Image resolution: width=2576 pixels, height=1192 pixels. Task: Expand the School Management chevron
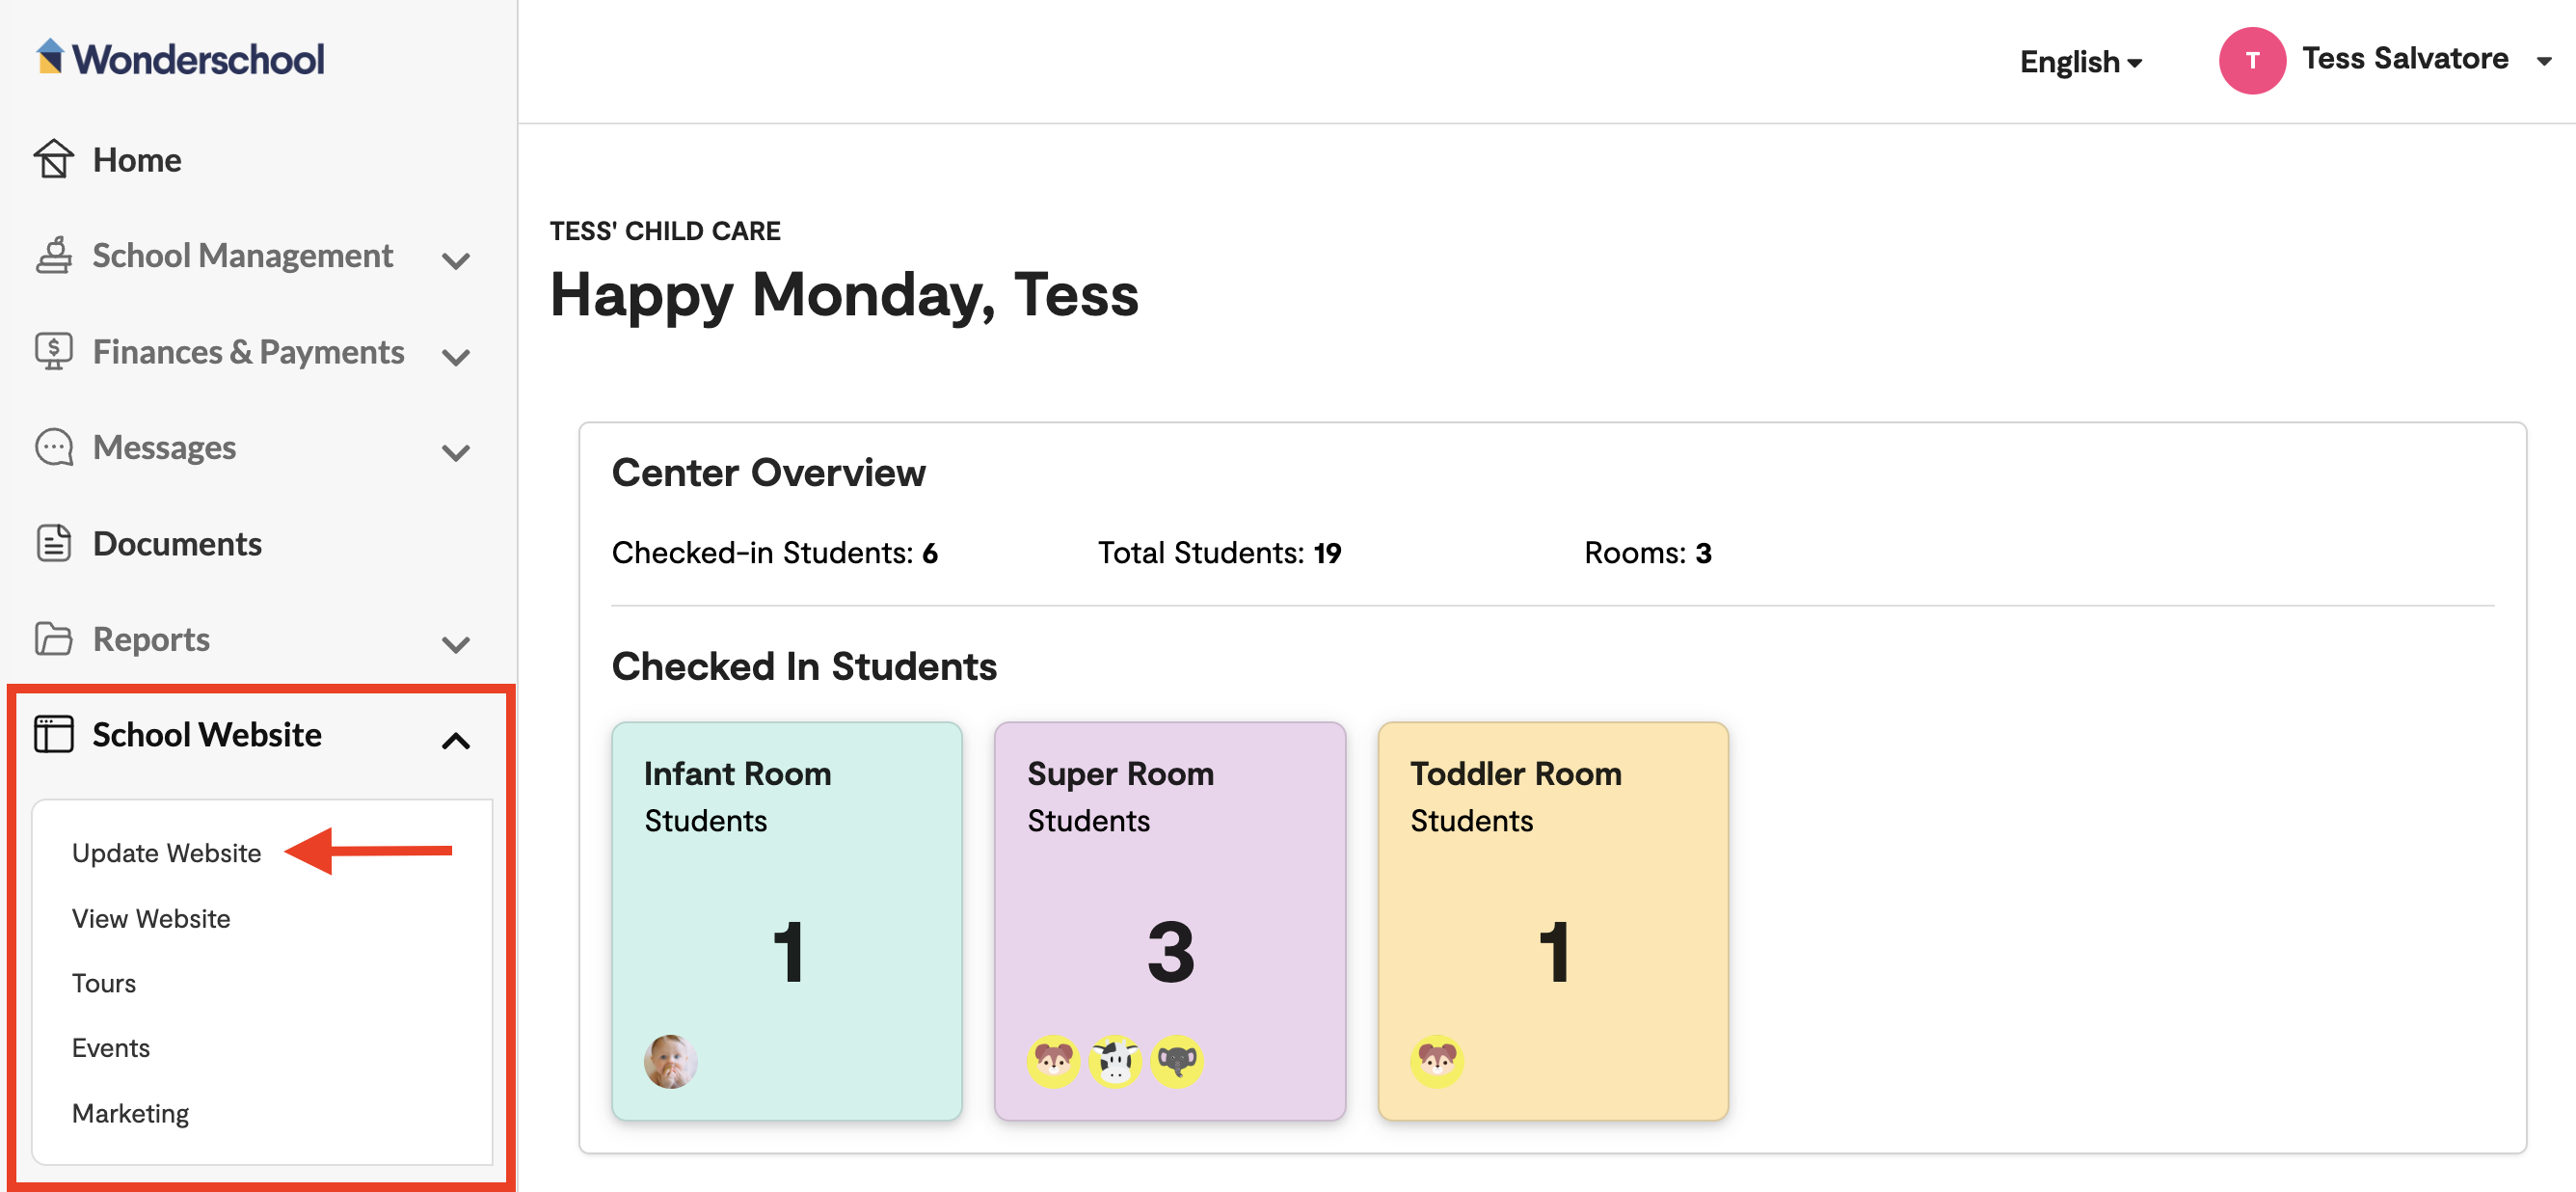(x=456, y=261)
